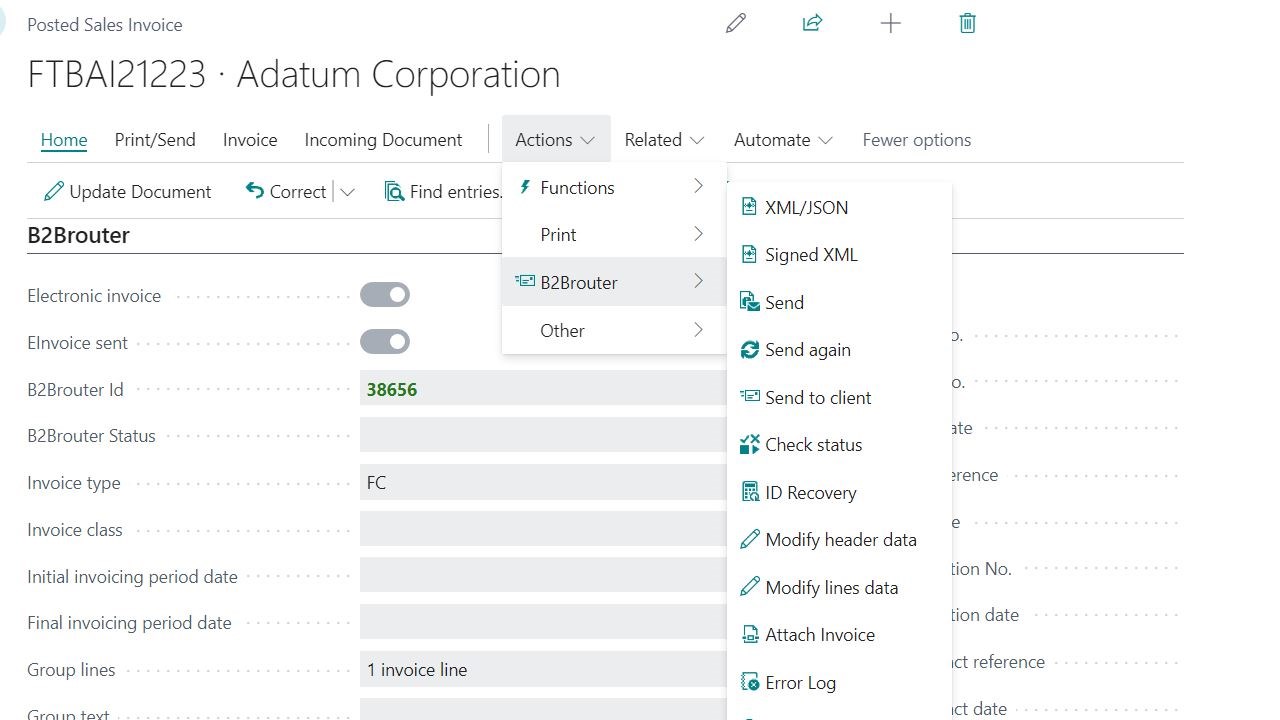Viewport: 1280px width, 720px height.
Task: Click the Find entries search icon
Action: [394, 191]
